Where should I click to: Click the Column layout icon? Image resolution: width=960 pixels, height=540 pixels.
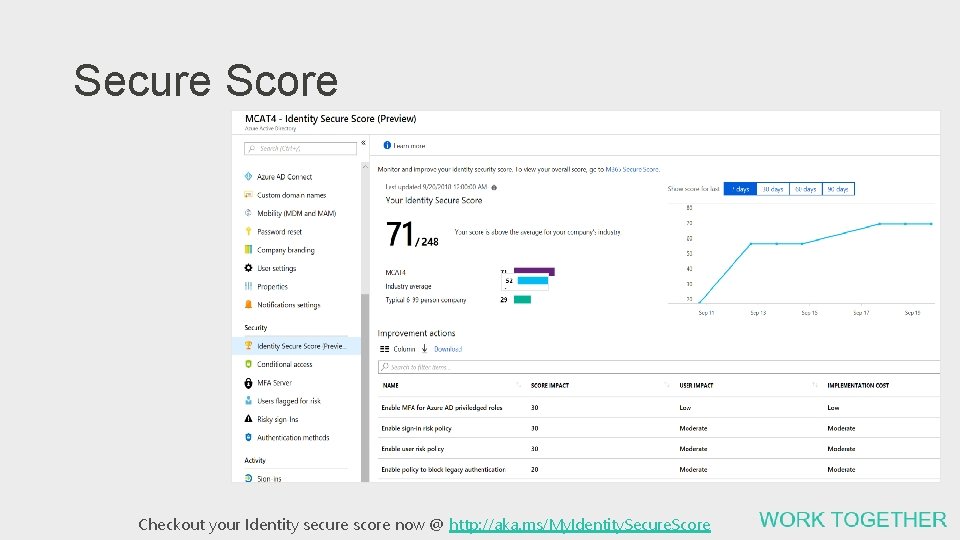[384, 349]
